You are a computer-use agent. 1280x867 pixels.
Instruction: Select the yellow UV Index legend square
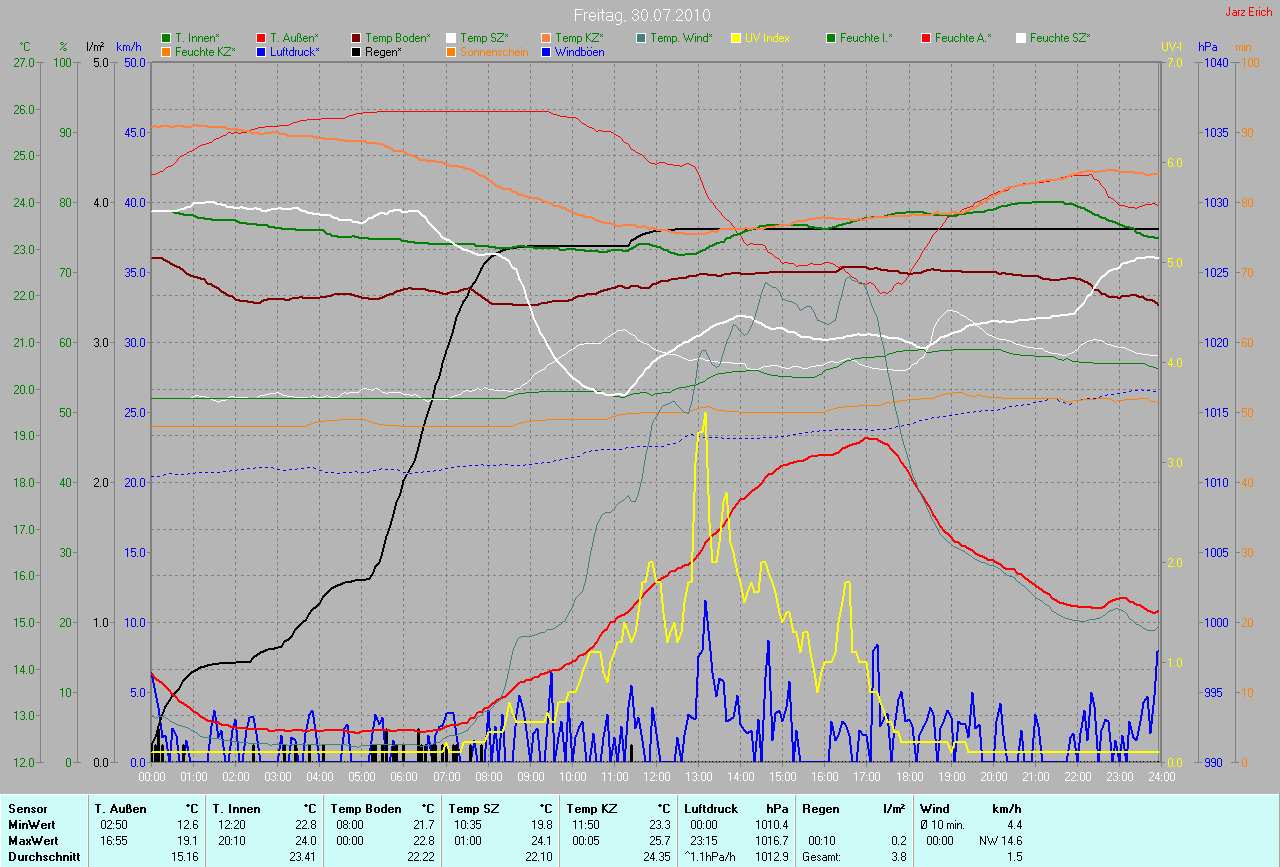(x=736, y=38)
